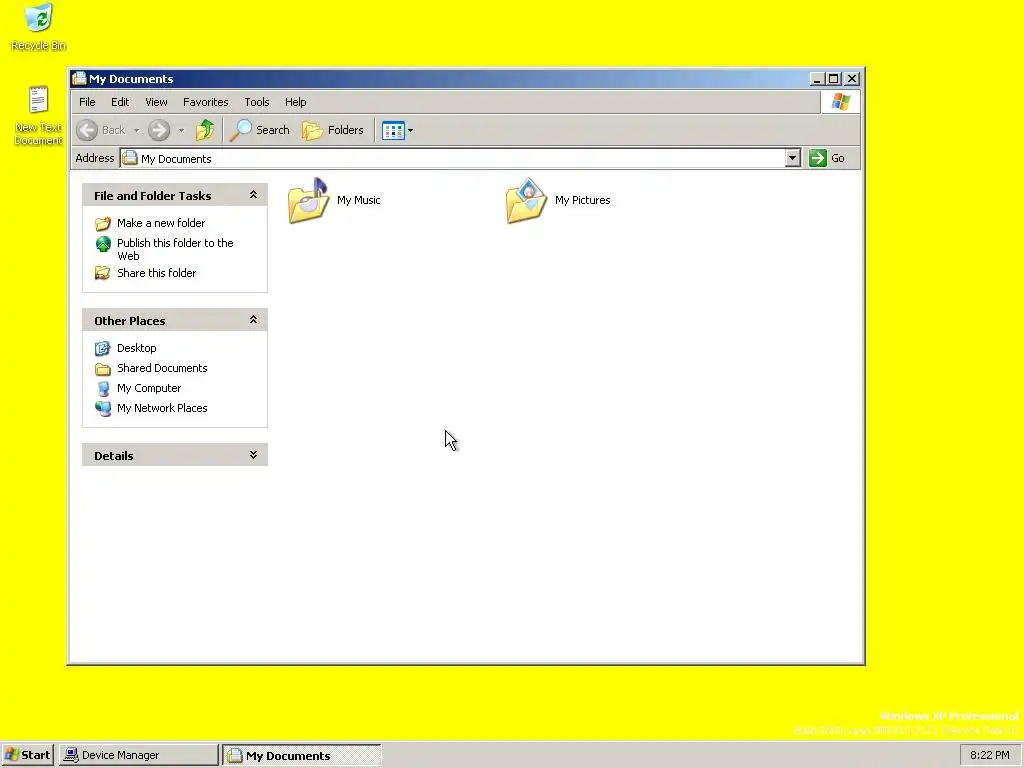1024x768 pixels.
Task: Click the Share this folder icon
Action: tap(103, 273)
